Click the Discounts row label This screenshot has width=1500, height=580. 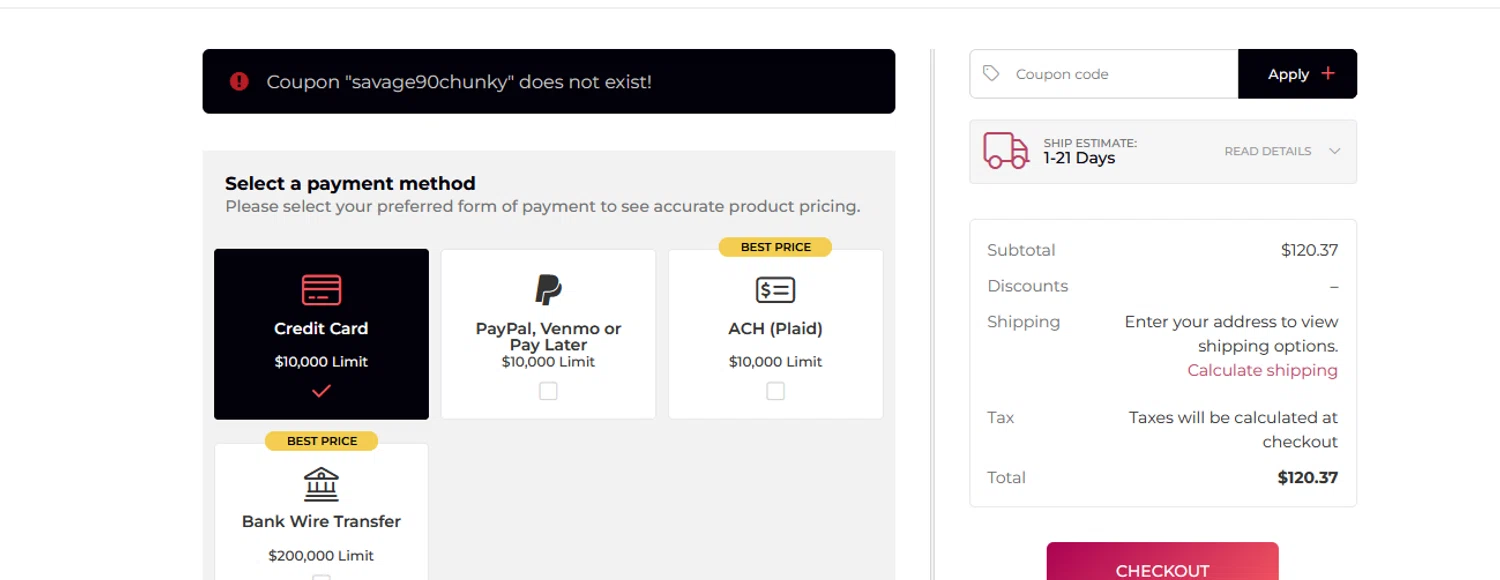(1027, 286)
